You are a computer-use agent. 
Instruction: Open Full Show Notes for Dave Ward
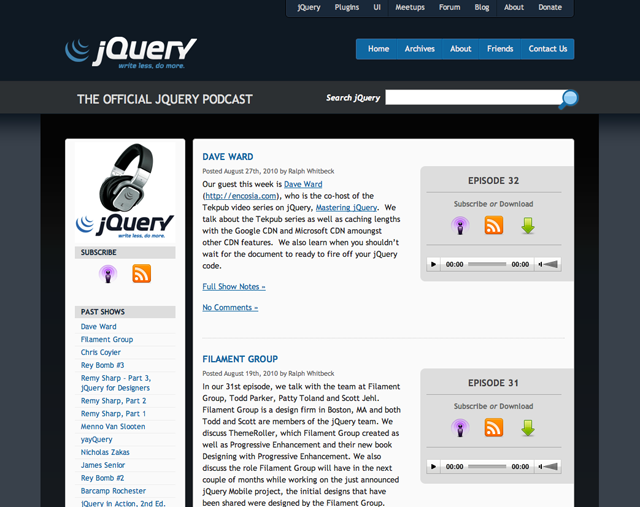[x=234, y=287]
